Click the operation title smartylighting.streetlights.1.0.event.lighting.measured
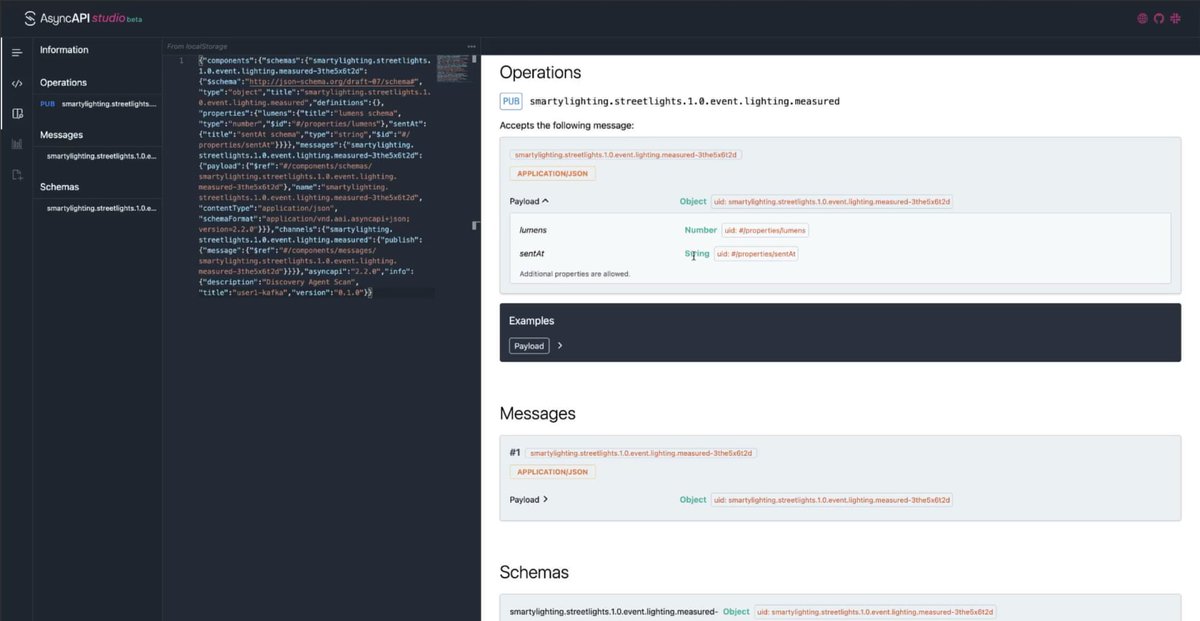1200x621 pixels. click(x=684, y=101)
